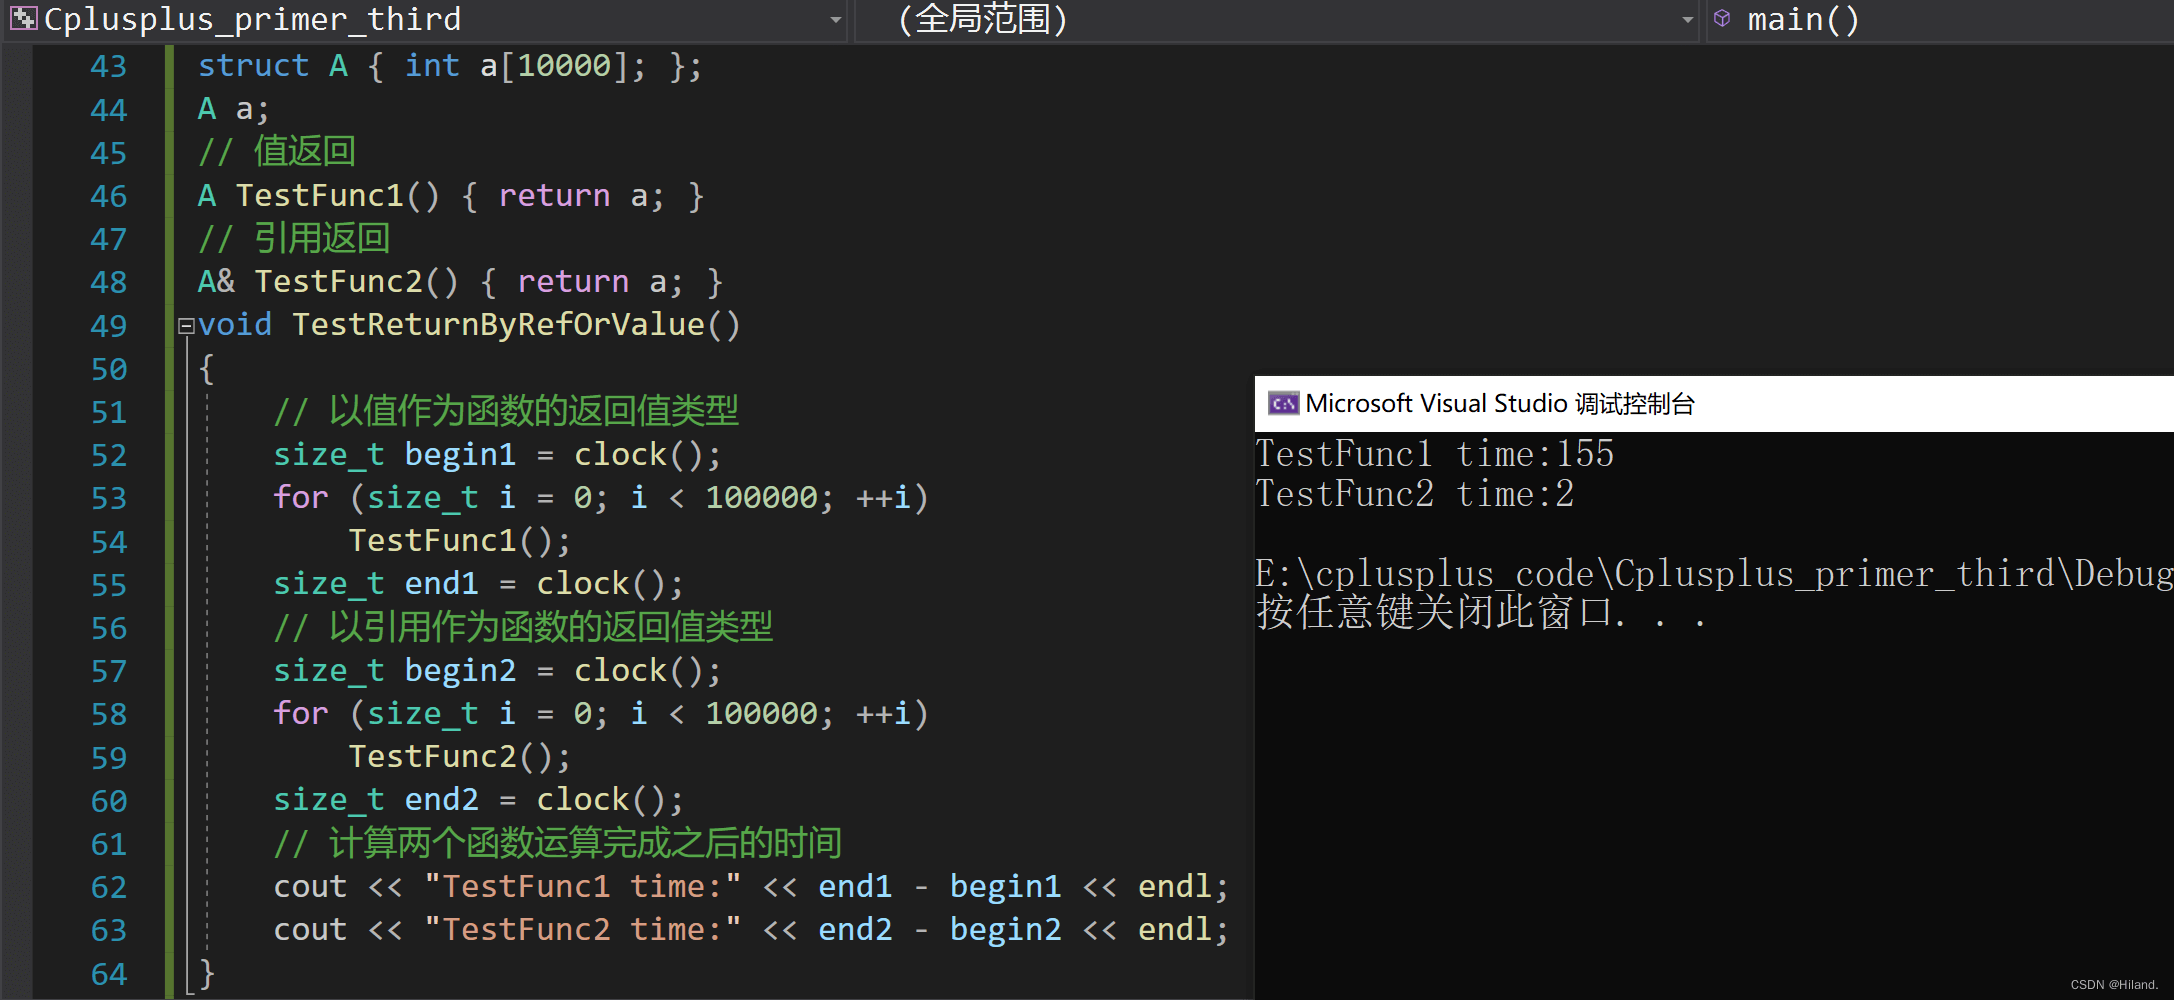Viewport: 2174px width, 1000px height.
Task: Click breakpoint margin beside line 53
Action: point(16,498)
